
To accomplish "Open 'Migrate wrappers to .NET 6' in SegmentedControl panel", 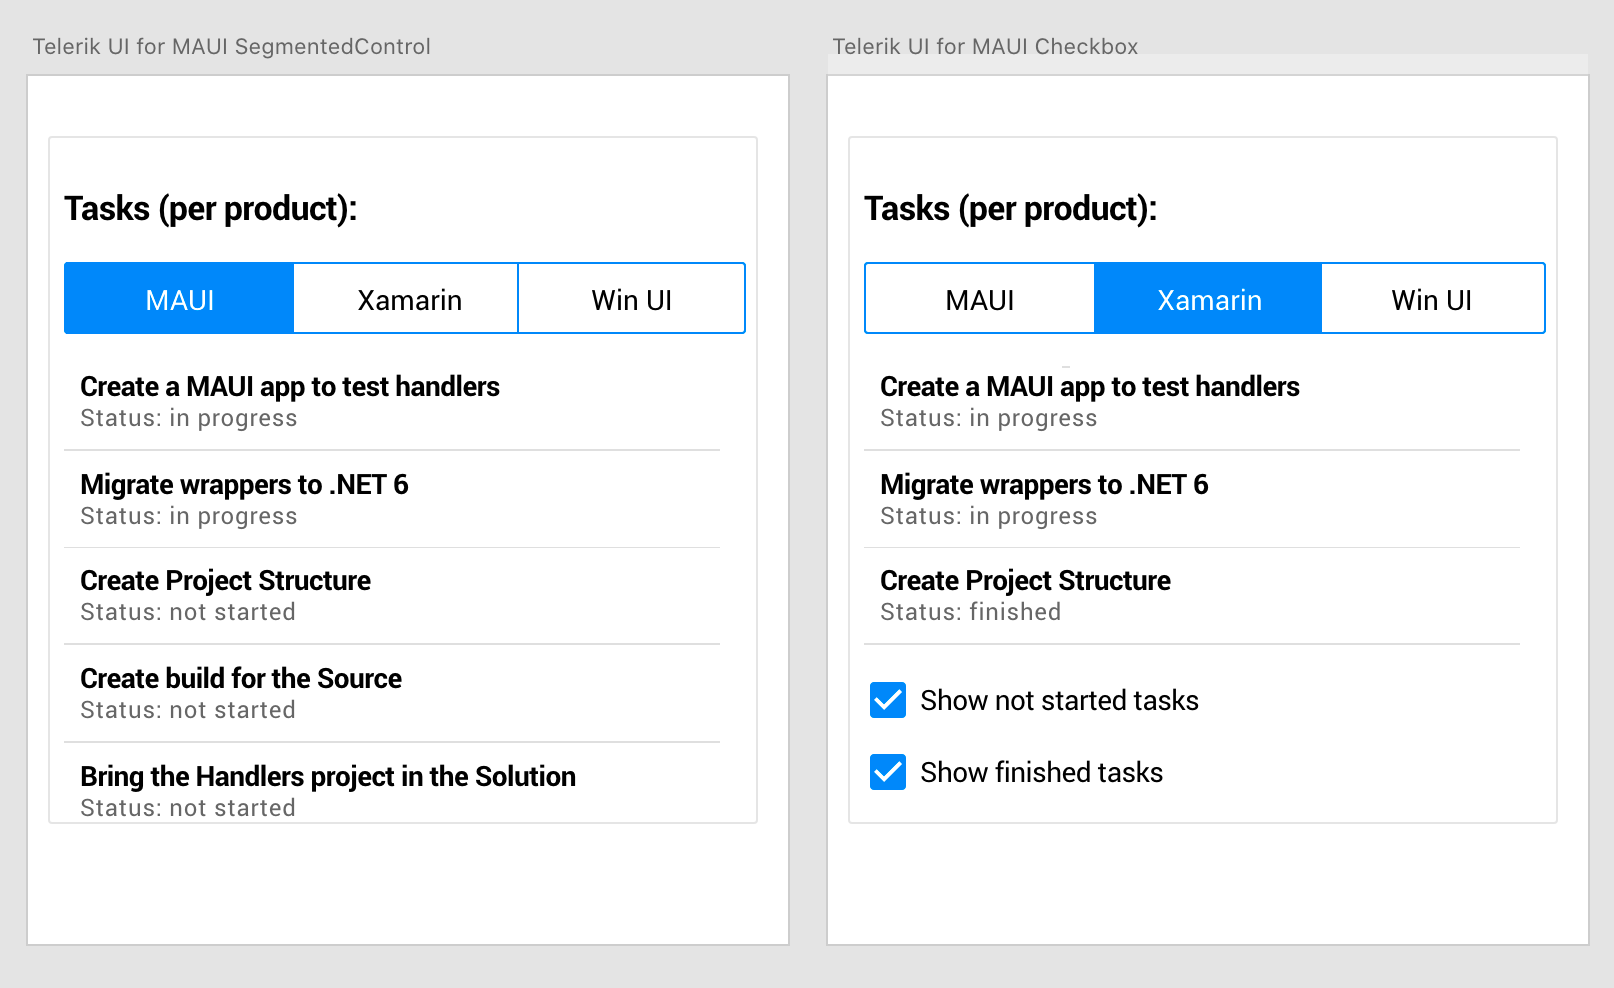I will point(392,499).
